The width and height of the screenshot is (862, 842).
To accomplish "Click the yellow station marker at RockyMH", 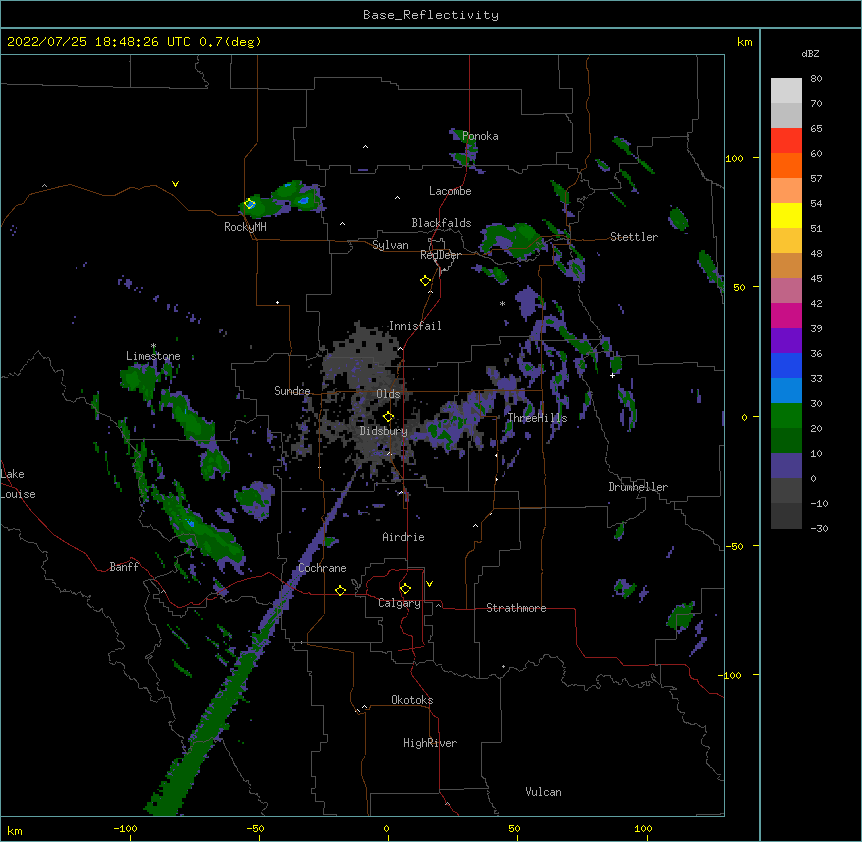I will click(x=250, y=204).
